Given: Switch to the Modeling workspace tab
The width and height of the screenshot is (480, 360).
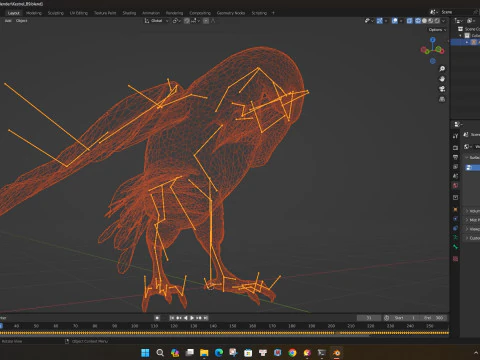Looking at the screenshot, I should pos(34,13).
